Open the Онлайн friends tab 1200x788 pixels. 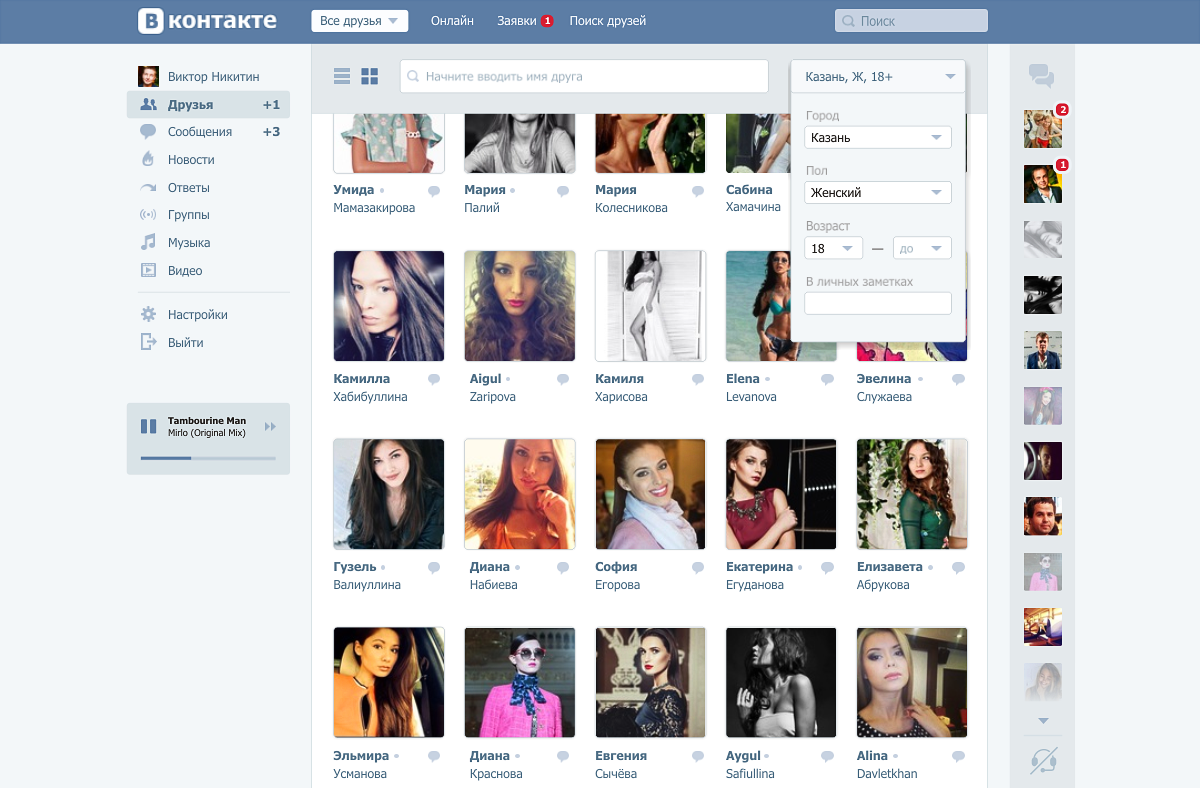[x=452, y=21]
